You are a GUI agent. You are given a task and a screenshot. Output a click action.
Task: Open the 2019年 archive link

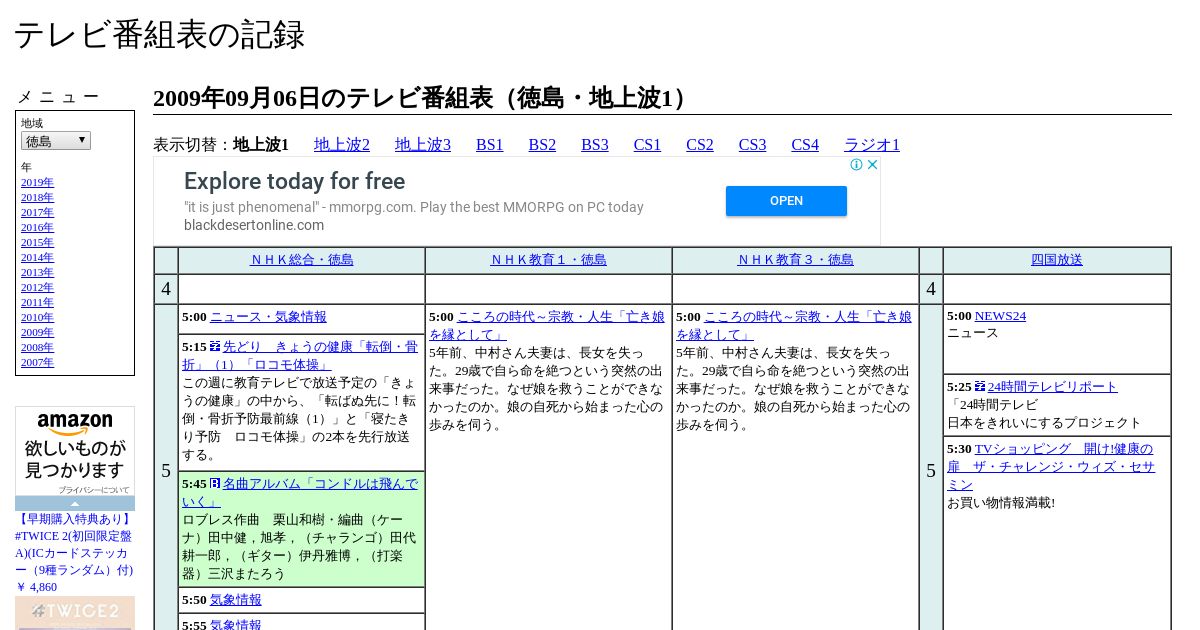pyautogui.click(x=37, y=183)
